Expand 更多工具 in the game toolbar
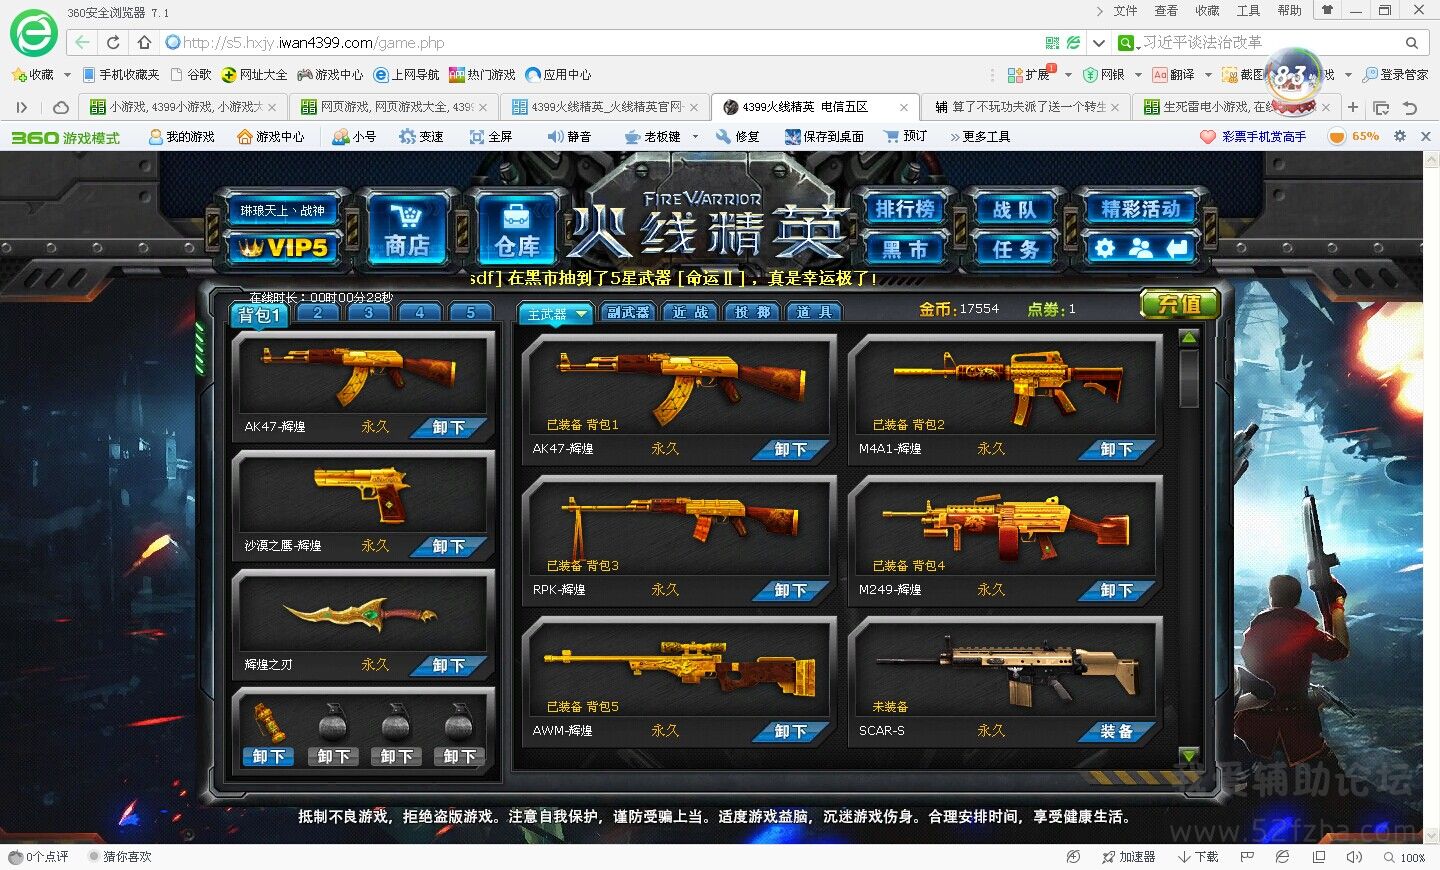This screenshot has width=1440, height=870. pos(980,137)
